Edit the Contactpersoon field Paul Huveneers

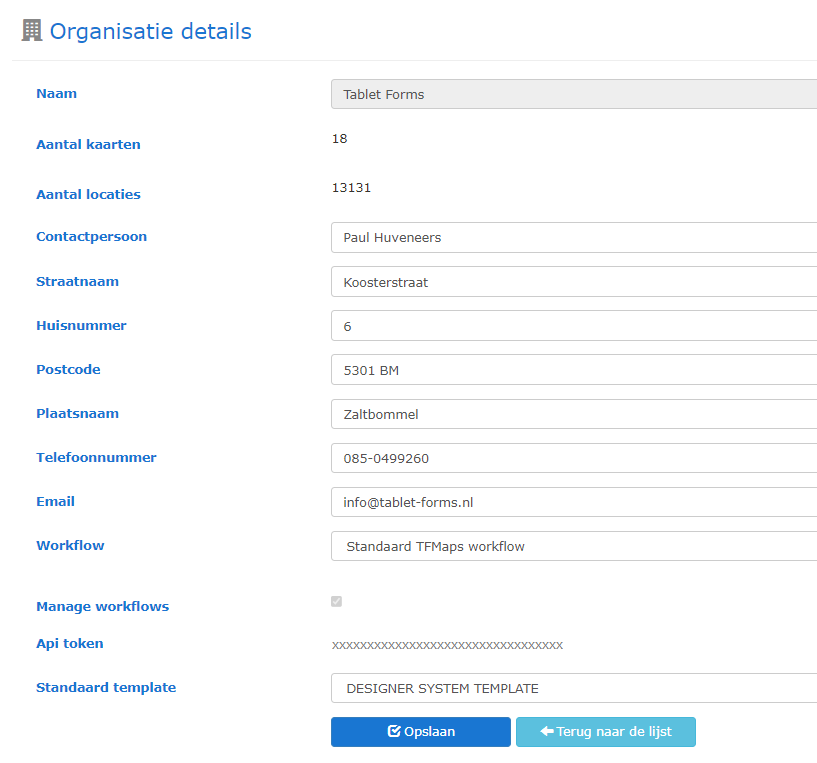point(574,238)
